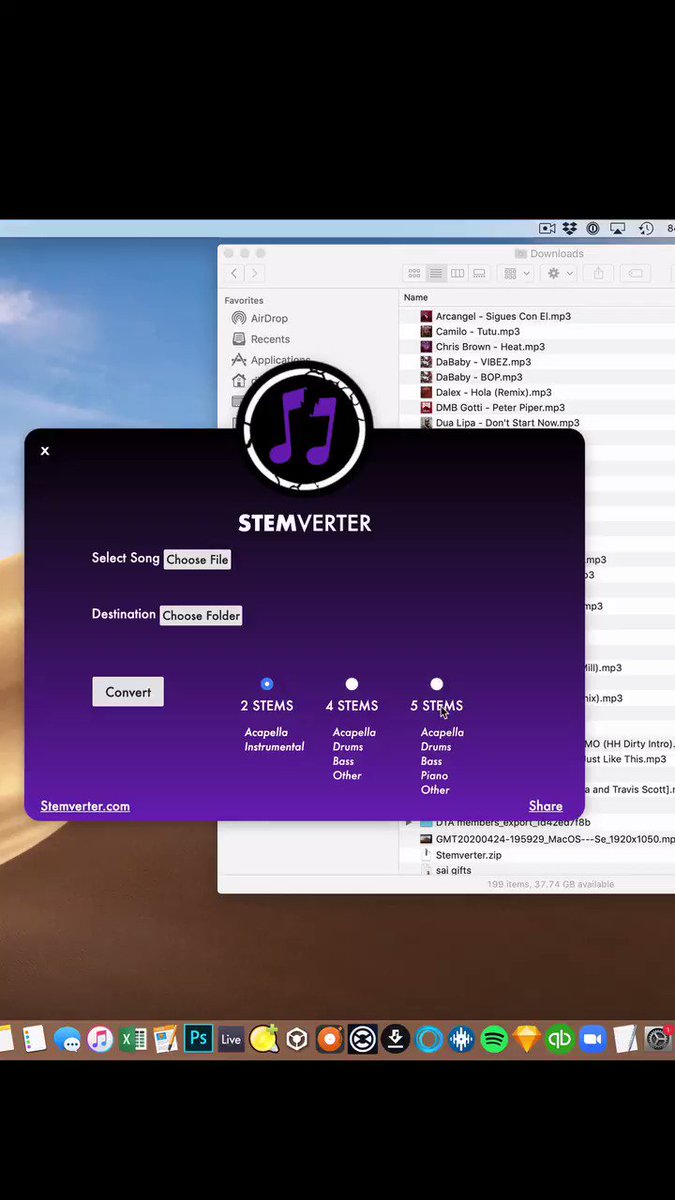Open iTunes in the Dock
This screenshot has width=675, height=1200.
point(100,1039)
